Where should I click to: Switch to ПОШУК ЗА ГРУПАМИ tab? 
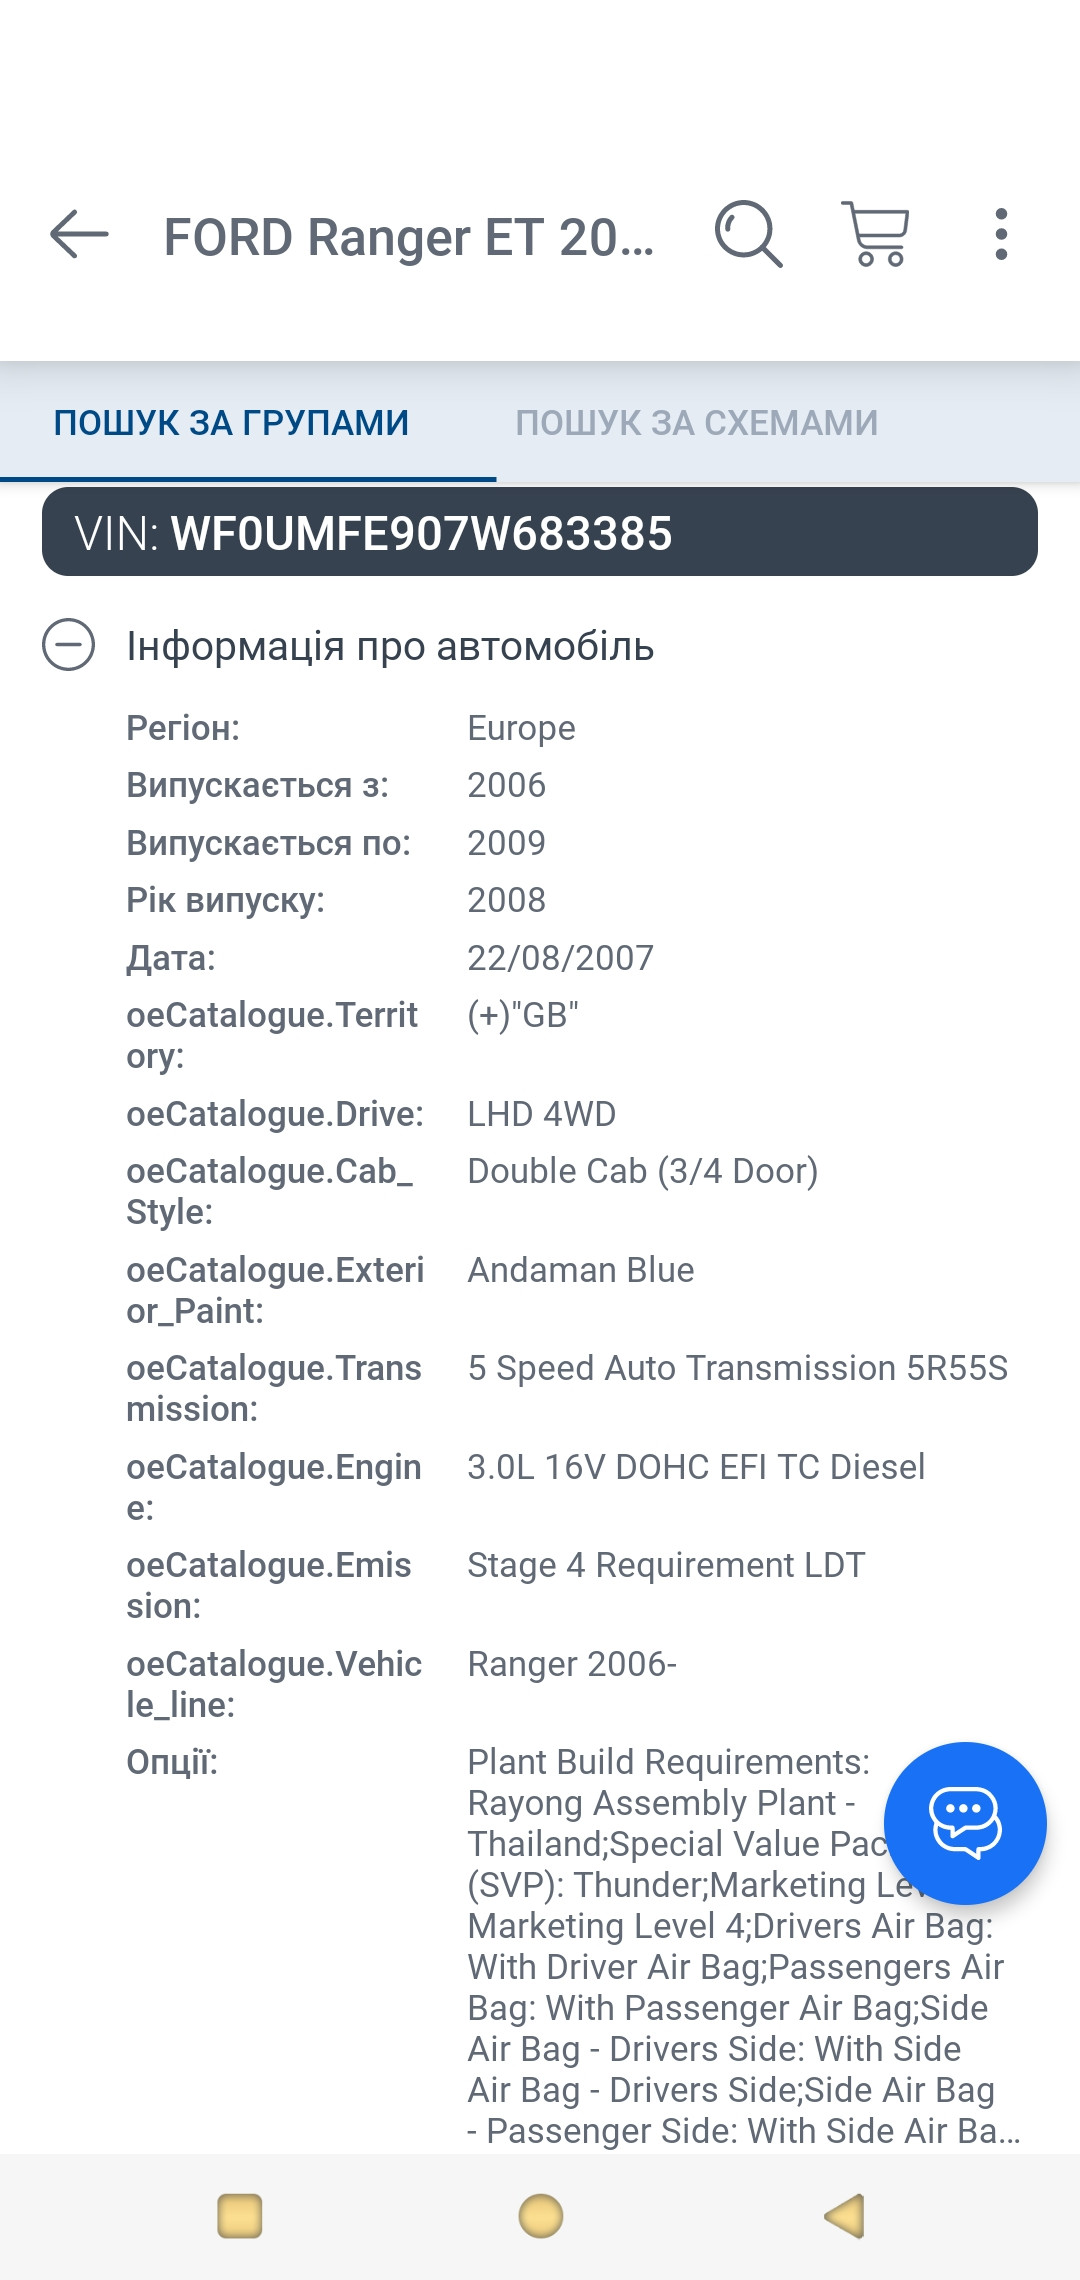(231, 423)
